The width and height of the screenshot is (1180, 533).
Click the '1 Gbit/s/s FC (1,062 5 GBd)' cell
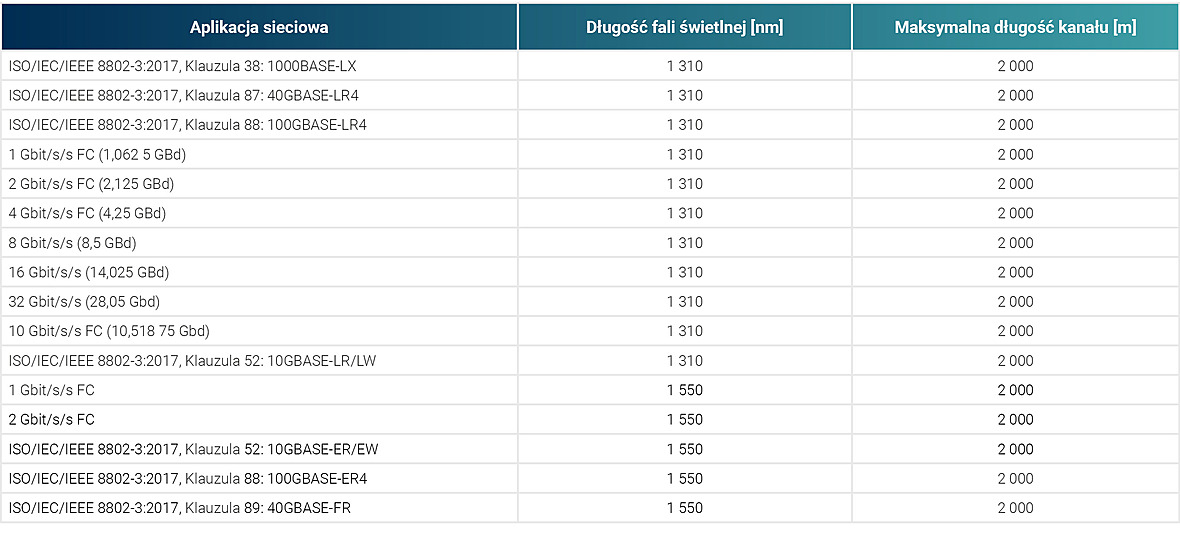coord(259,154)
